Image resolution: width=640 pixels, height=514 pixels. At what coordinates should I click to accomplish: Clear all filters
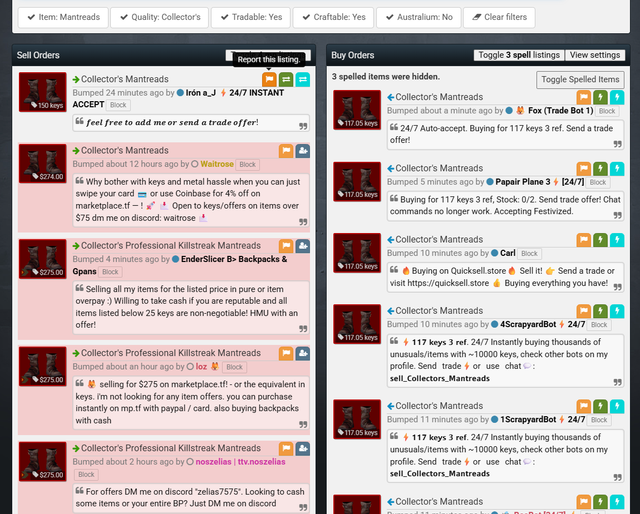click(x=499, y=17)
